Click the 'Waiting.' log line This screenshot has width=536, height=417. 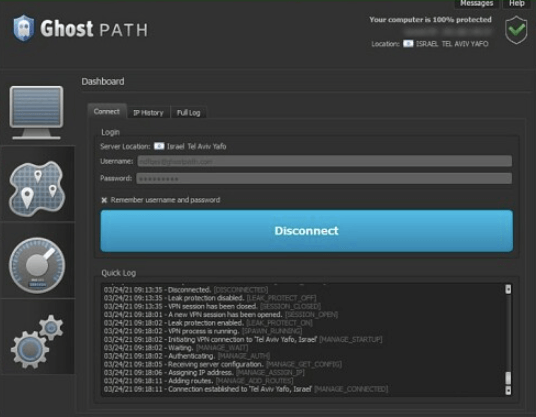[x=176, y=348]
